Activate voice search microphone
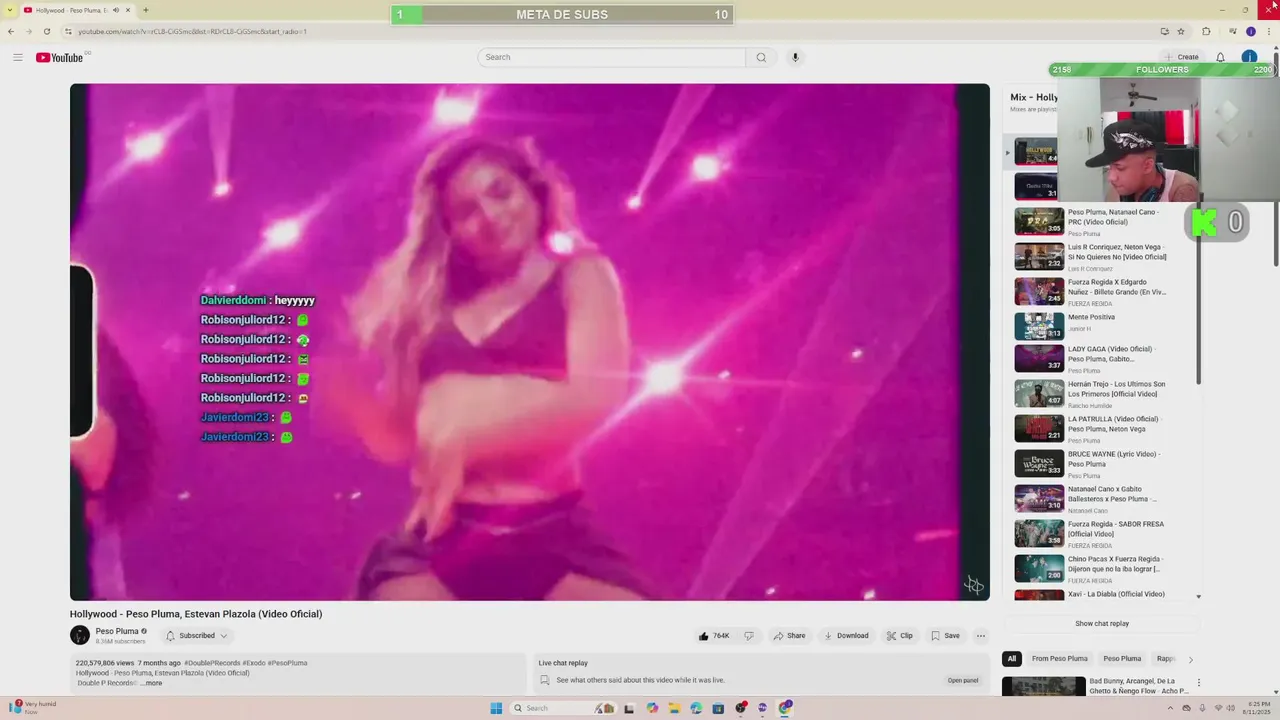The width and height of the screenshot is (1280, 720). 795,57
